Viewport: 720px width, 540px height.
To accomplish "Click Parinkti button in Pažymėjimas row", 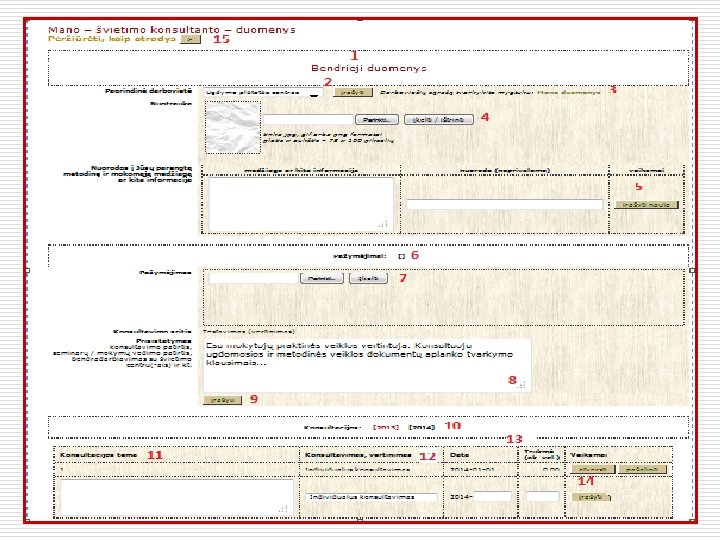I will [x=321, y=278].
